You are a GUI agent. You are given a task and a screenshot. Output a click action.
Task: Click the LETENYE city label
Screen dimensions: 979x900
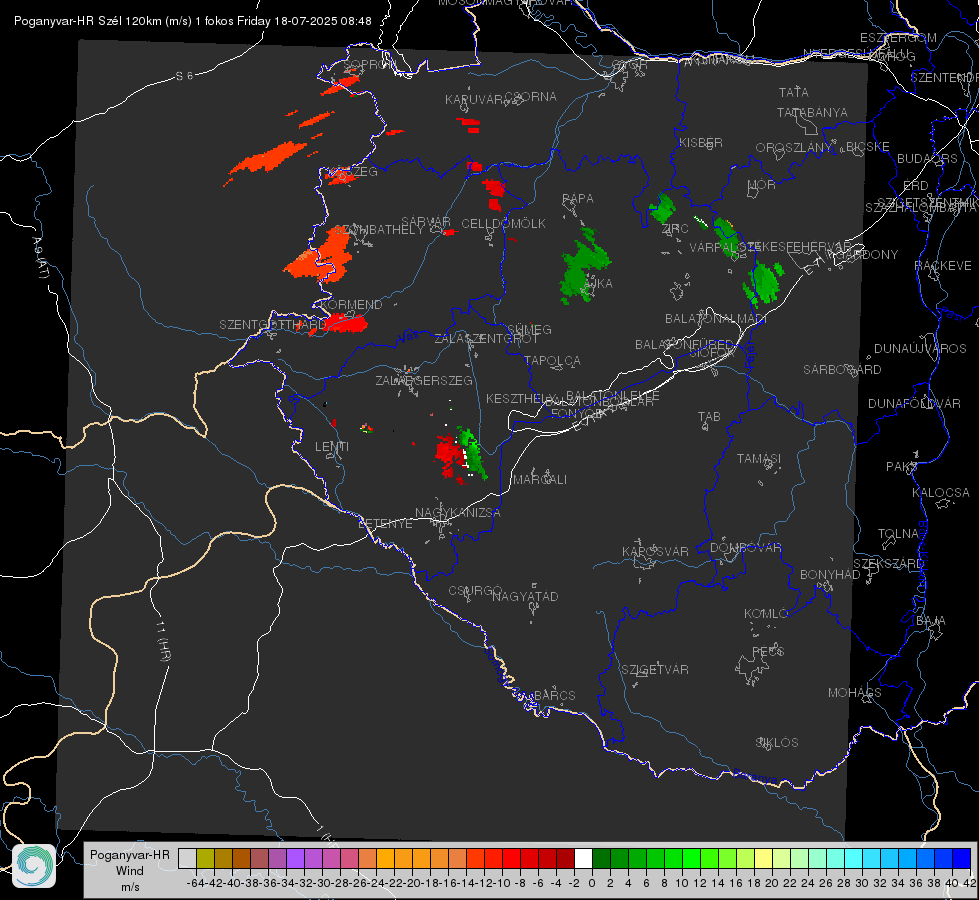[x=385, y=524]
